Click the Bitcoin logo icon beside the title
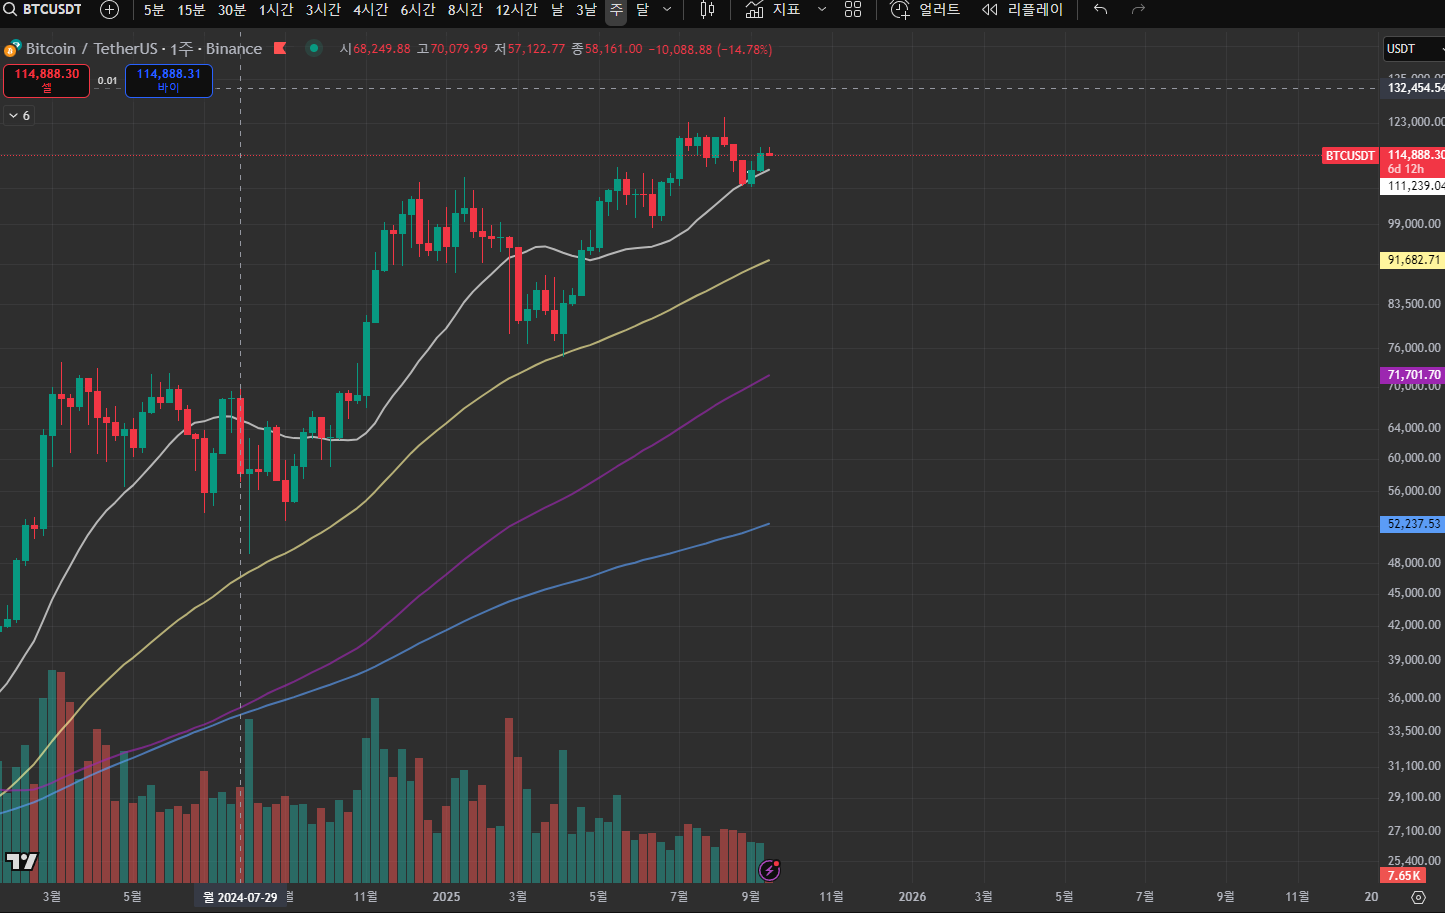This screenshot has height=913, width=1445. tap(13, 49)
